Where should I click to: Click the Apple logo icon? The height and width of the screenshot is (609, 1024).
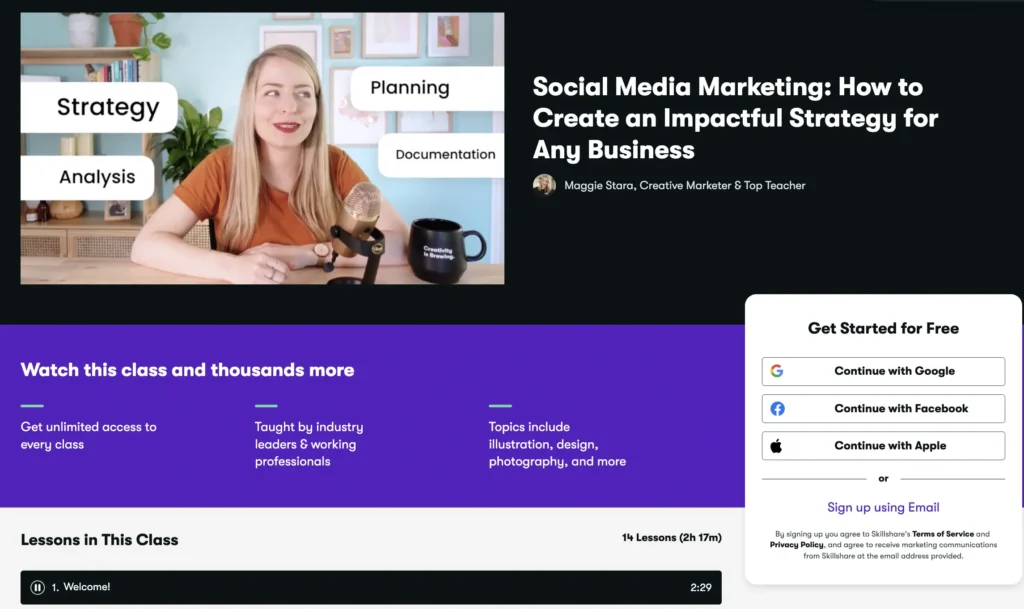pyautogui.click(x=777, y=446)
